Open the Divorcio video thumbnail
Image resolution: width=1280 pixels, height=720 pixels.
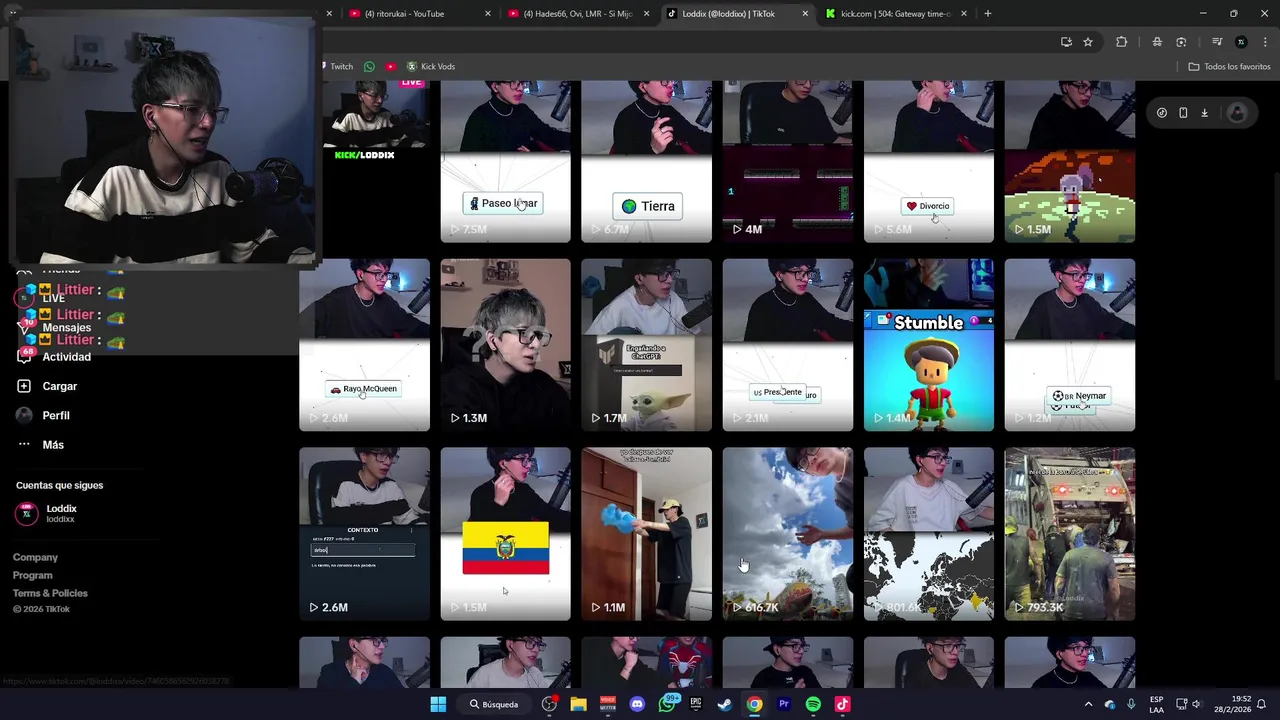(x=929, y=162)
